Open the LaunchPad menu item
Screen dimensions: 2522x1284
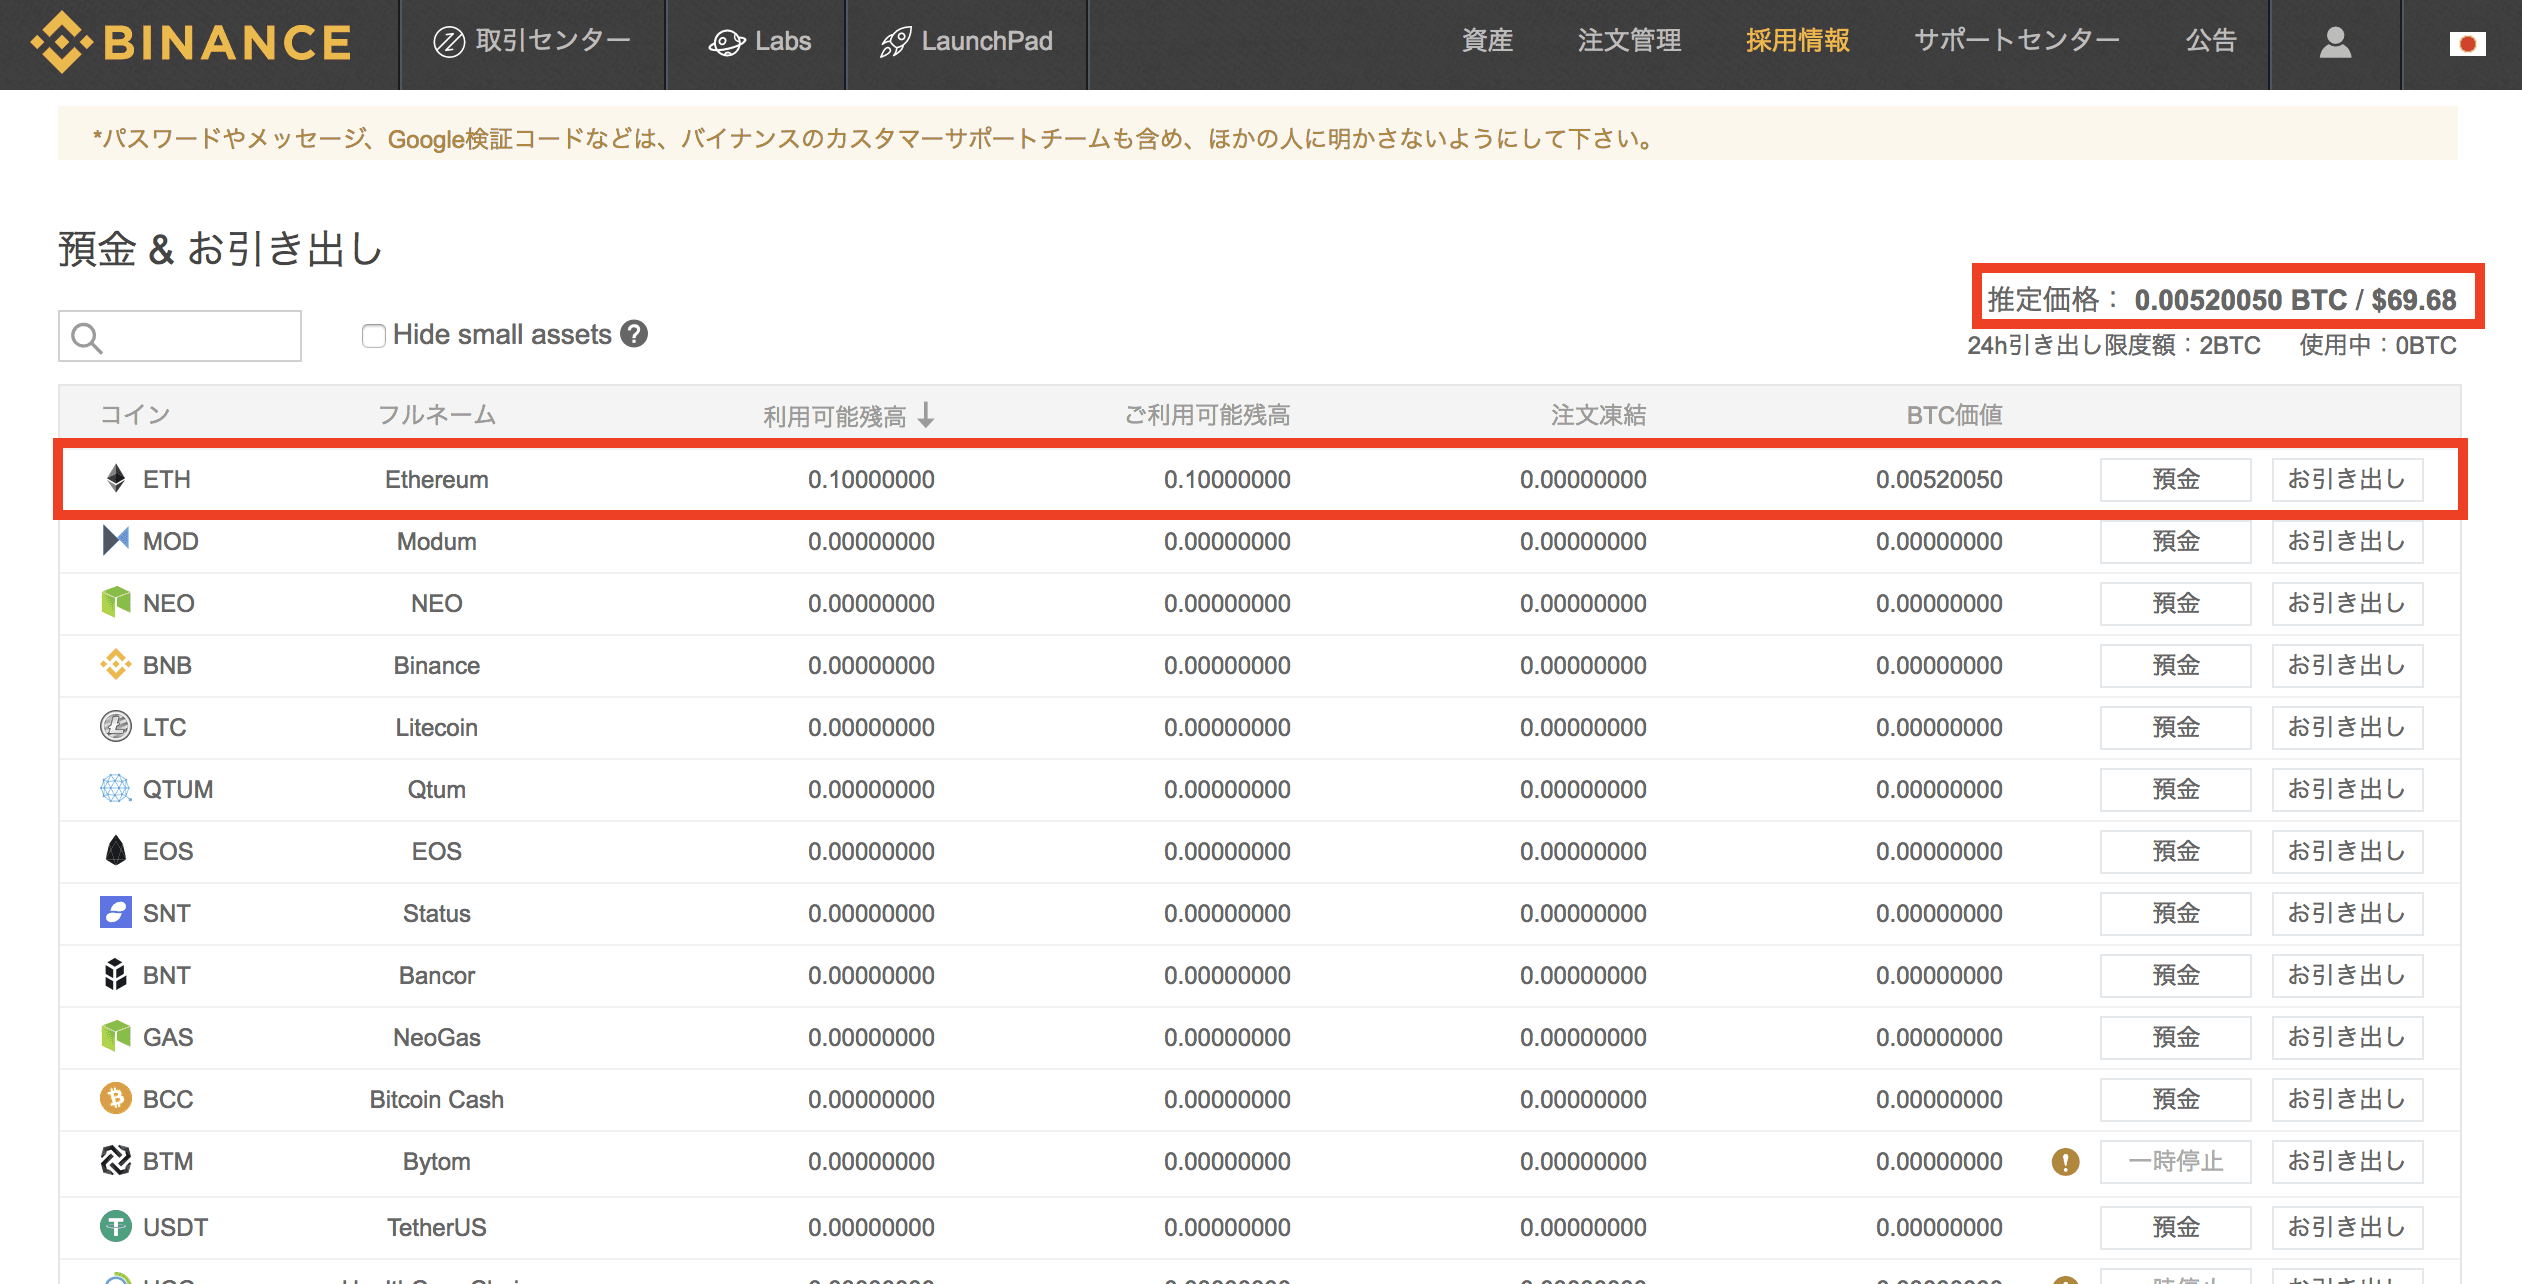coord(966,41)
